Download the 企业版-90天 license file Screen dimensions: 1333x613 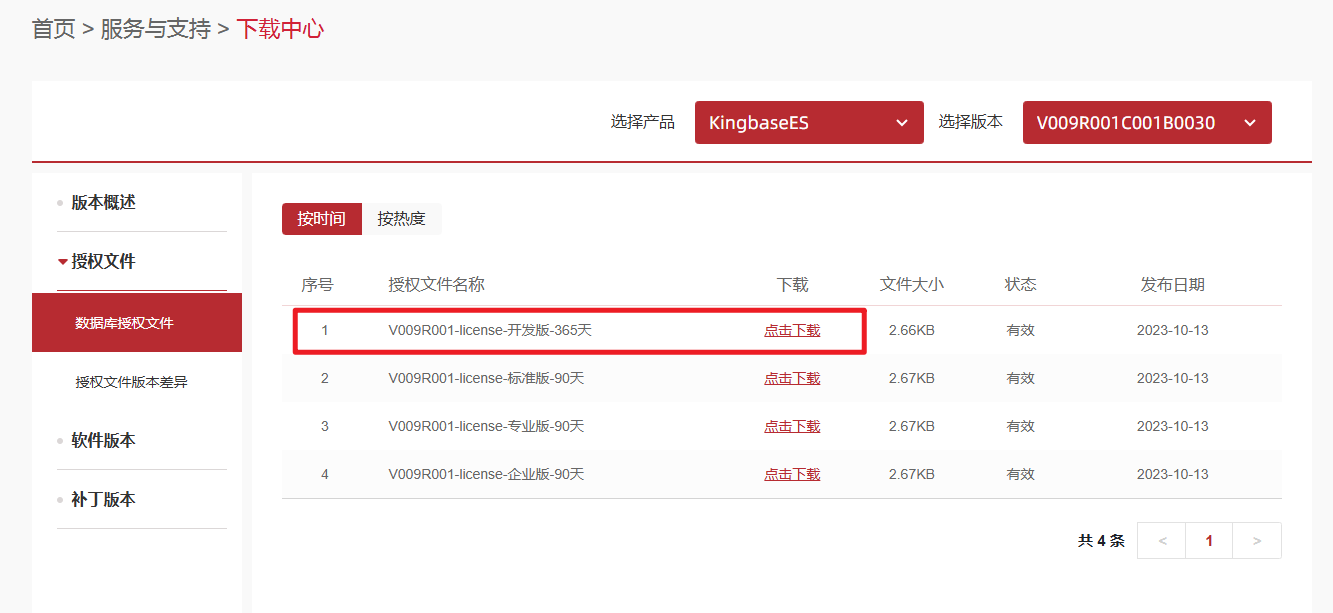[792, 474]
